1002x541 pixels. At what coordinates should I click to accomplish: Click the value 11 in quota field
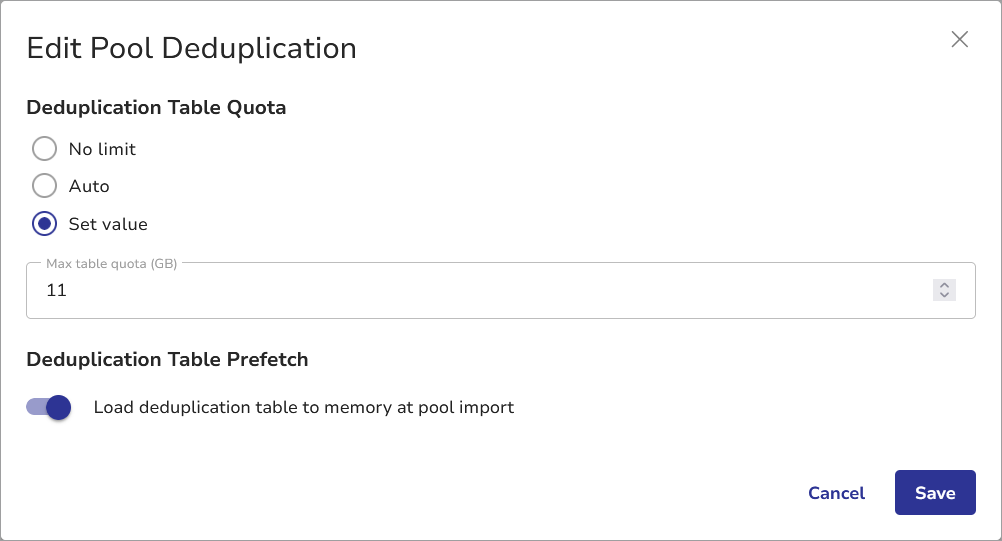click(x=56, y=291)
